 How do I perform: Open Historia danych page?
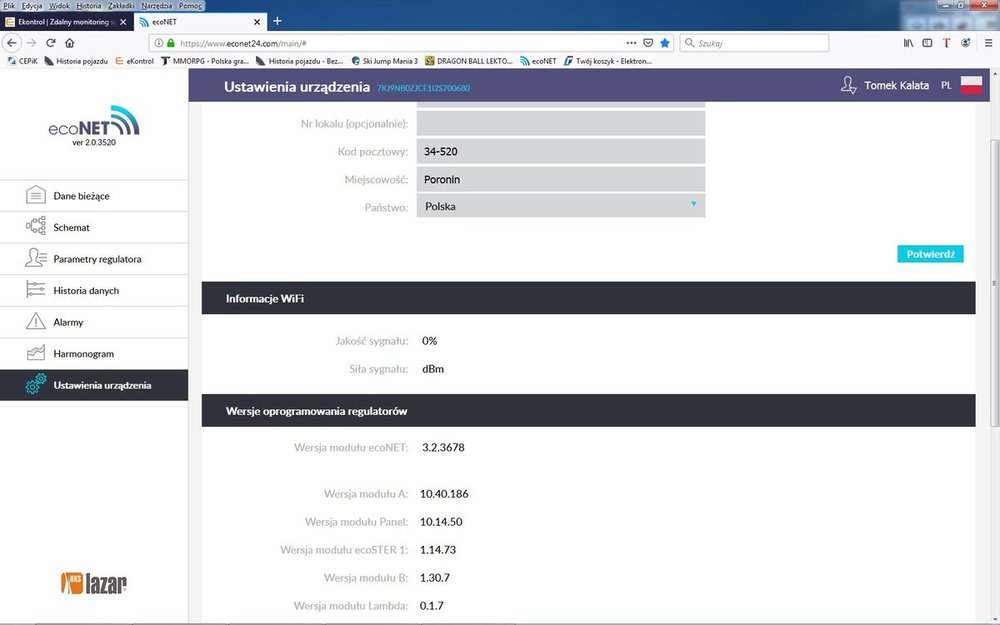[86, 291]
